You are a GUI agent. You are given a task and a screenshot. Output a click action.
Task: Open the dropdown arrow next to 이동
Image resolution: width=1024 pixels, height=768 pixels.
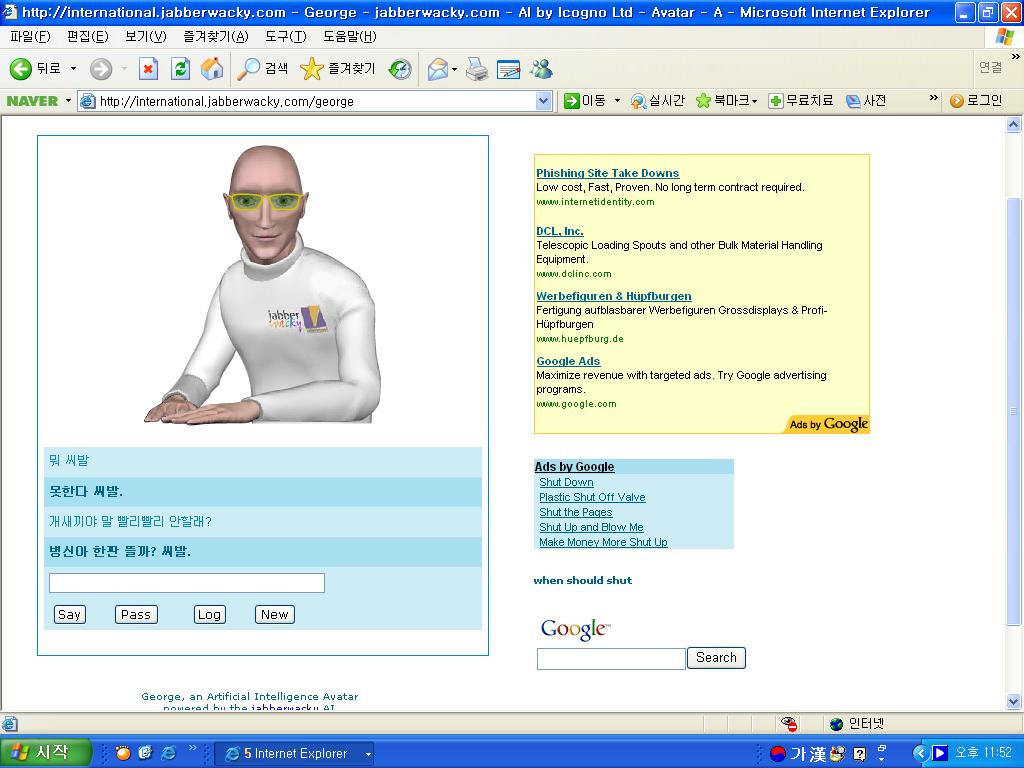coord(617,101)
